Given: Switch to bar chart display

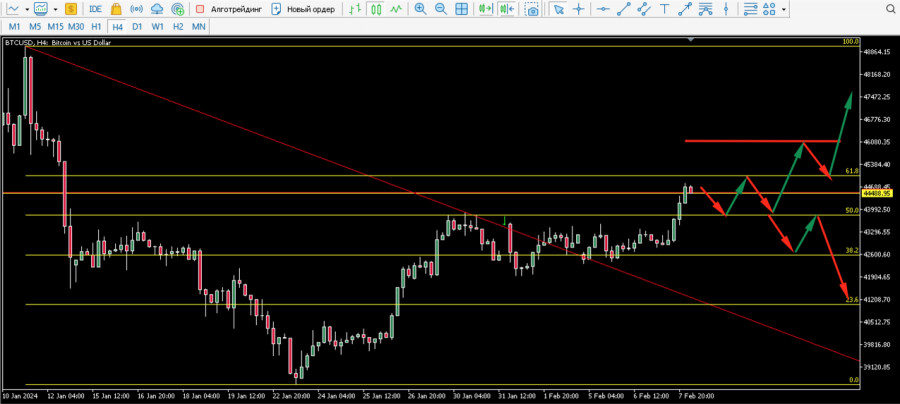Looking at the screenshot, I should coord(356,9).
